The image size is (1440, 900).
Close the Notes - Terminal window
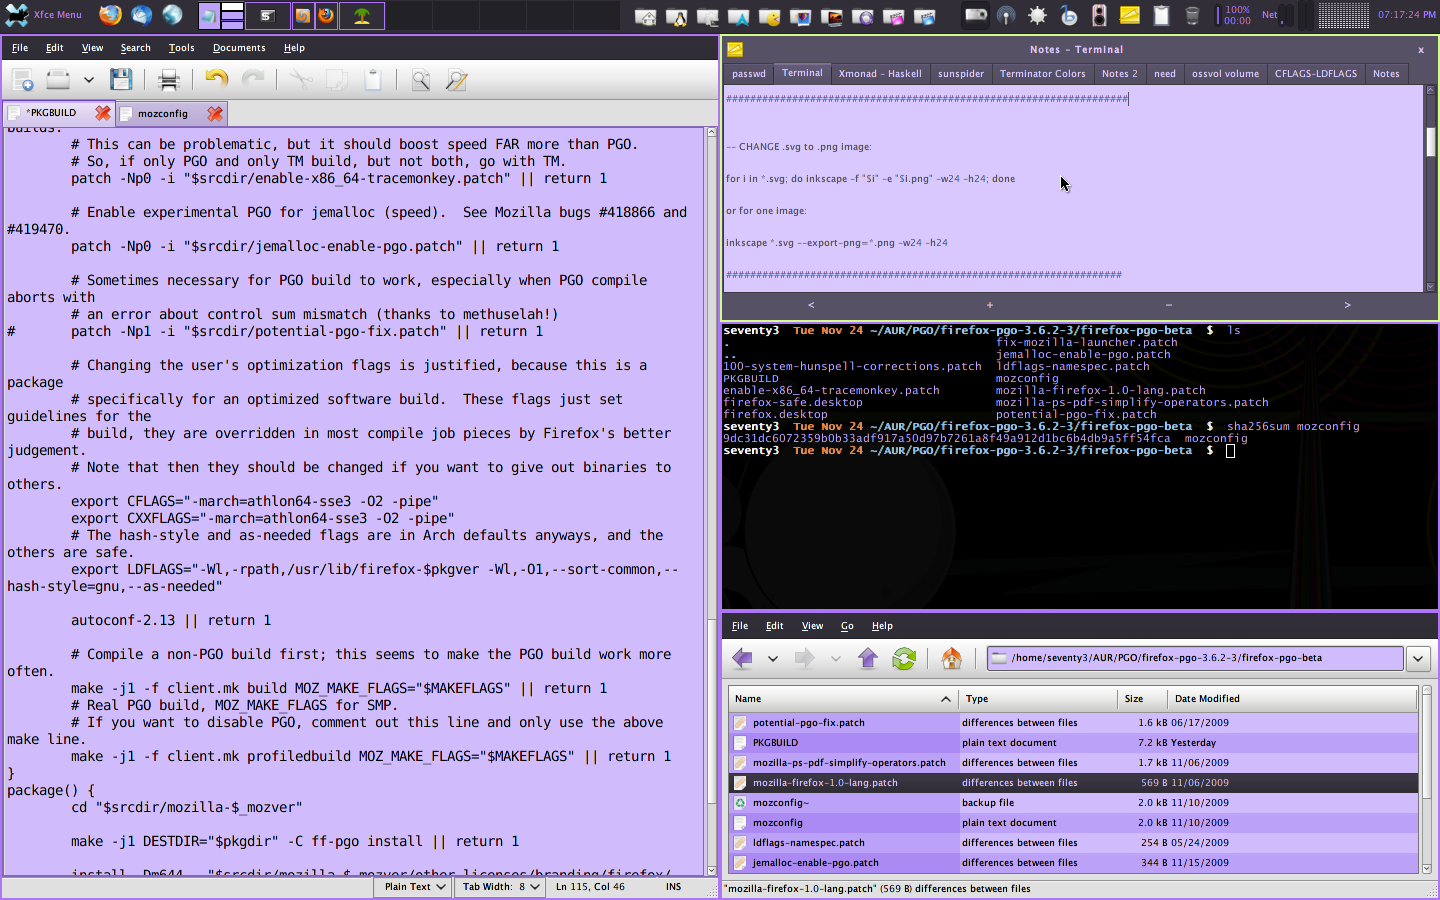click(x=1420, y=49)
